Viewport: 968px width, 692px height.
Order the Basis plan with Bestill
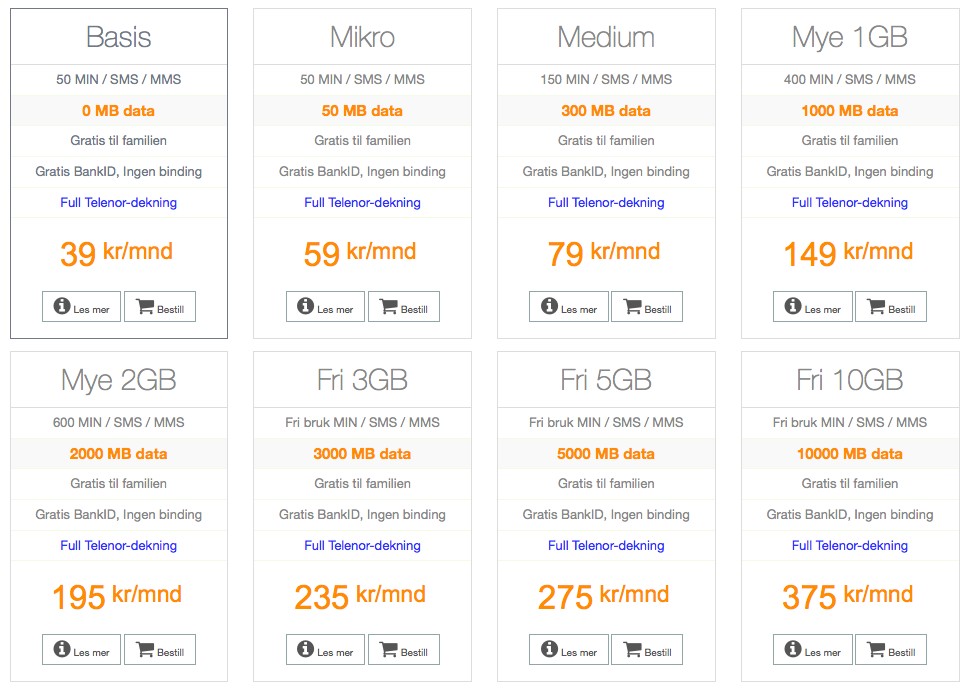(x=160, y=307)
